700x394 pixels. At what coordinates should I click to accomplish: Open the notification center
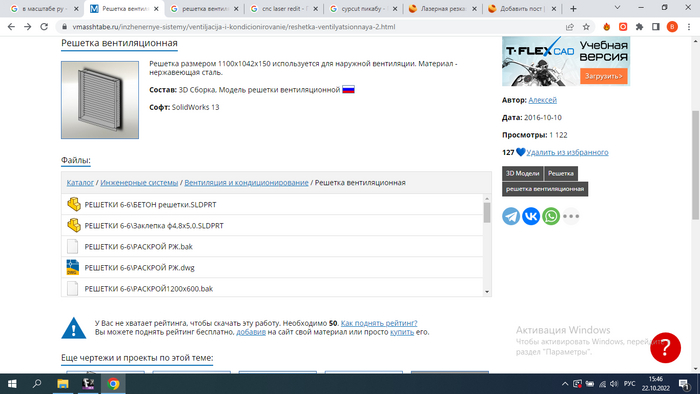coord(684,384)
